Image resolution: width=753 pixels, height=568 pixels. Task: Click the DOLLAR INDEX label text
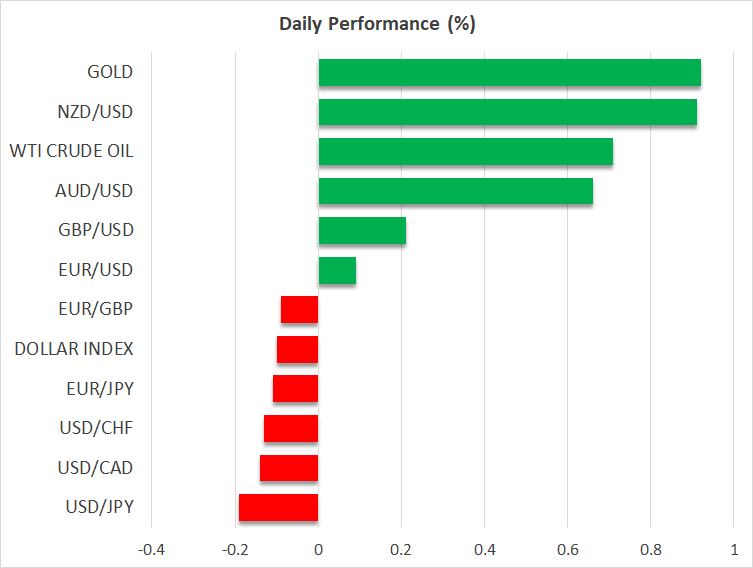74,349
